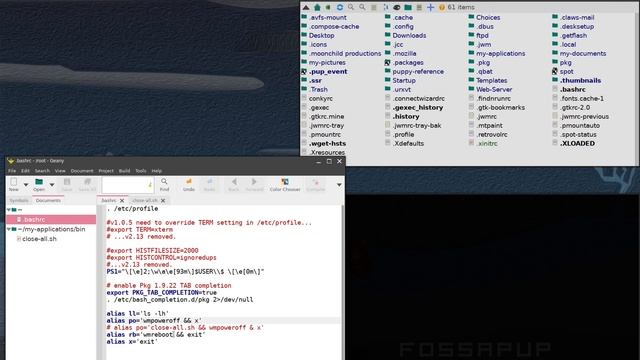Click the .gexec_history file
Viewport: 640px width, 360px height.
[414, 107]
